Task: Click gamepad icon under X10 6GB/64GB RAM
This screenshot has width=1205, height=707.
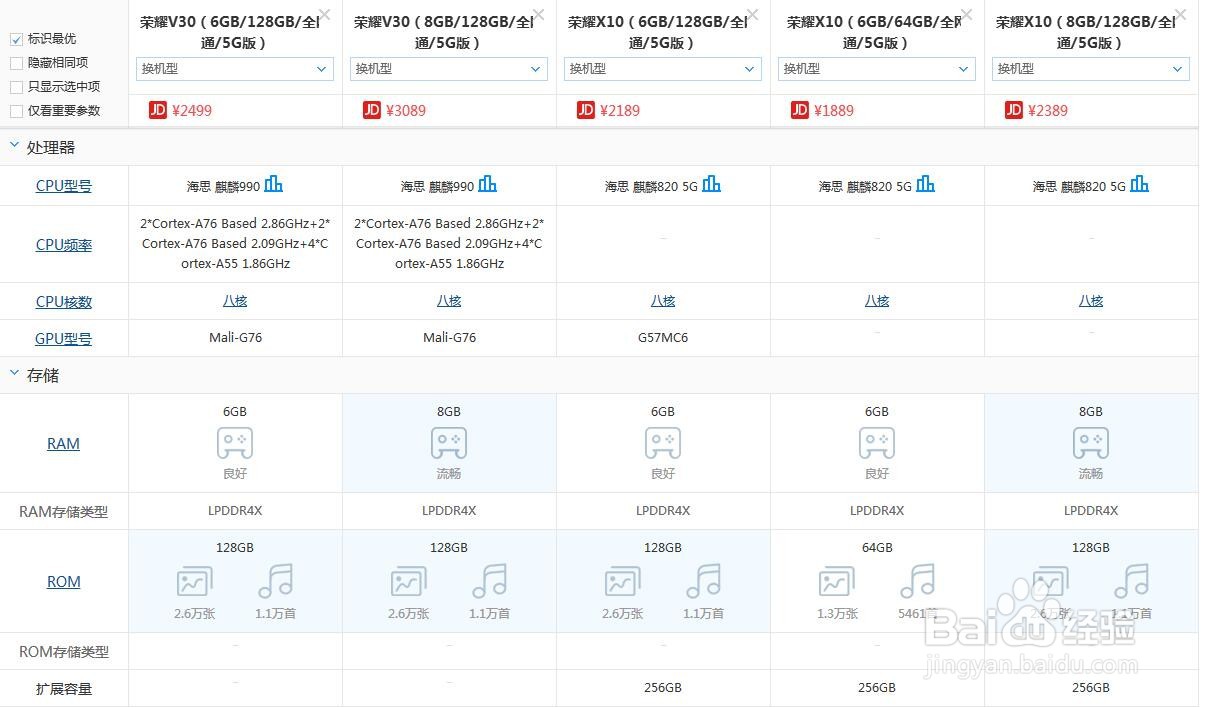Action: (x=877, y=442)
